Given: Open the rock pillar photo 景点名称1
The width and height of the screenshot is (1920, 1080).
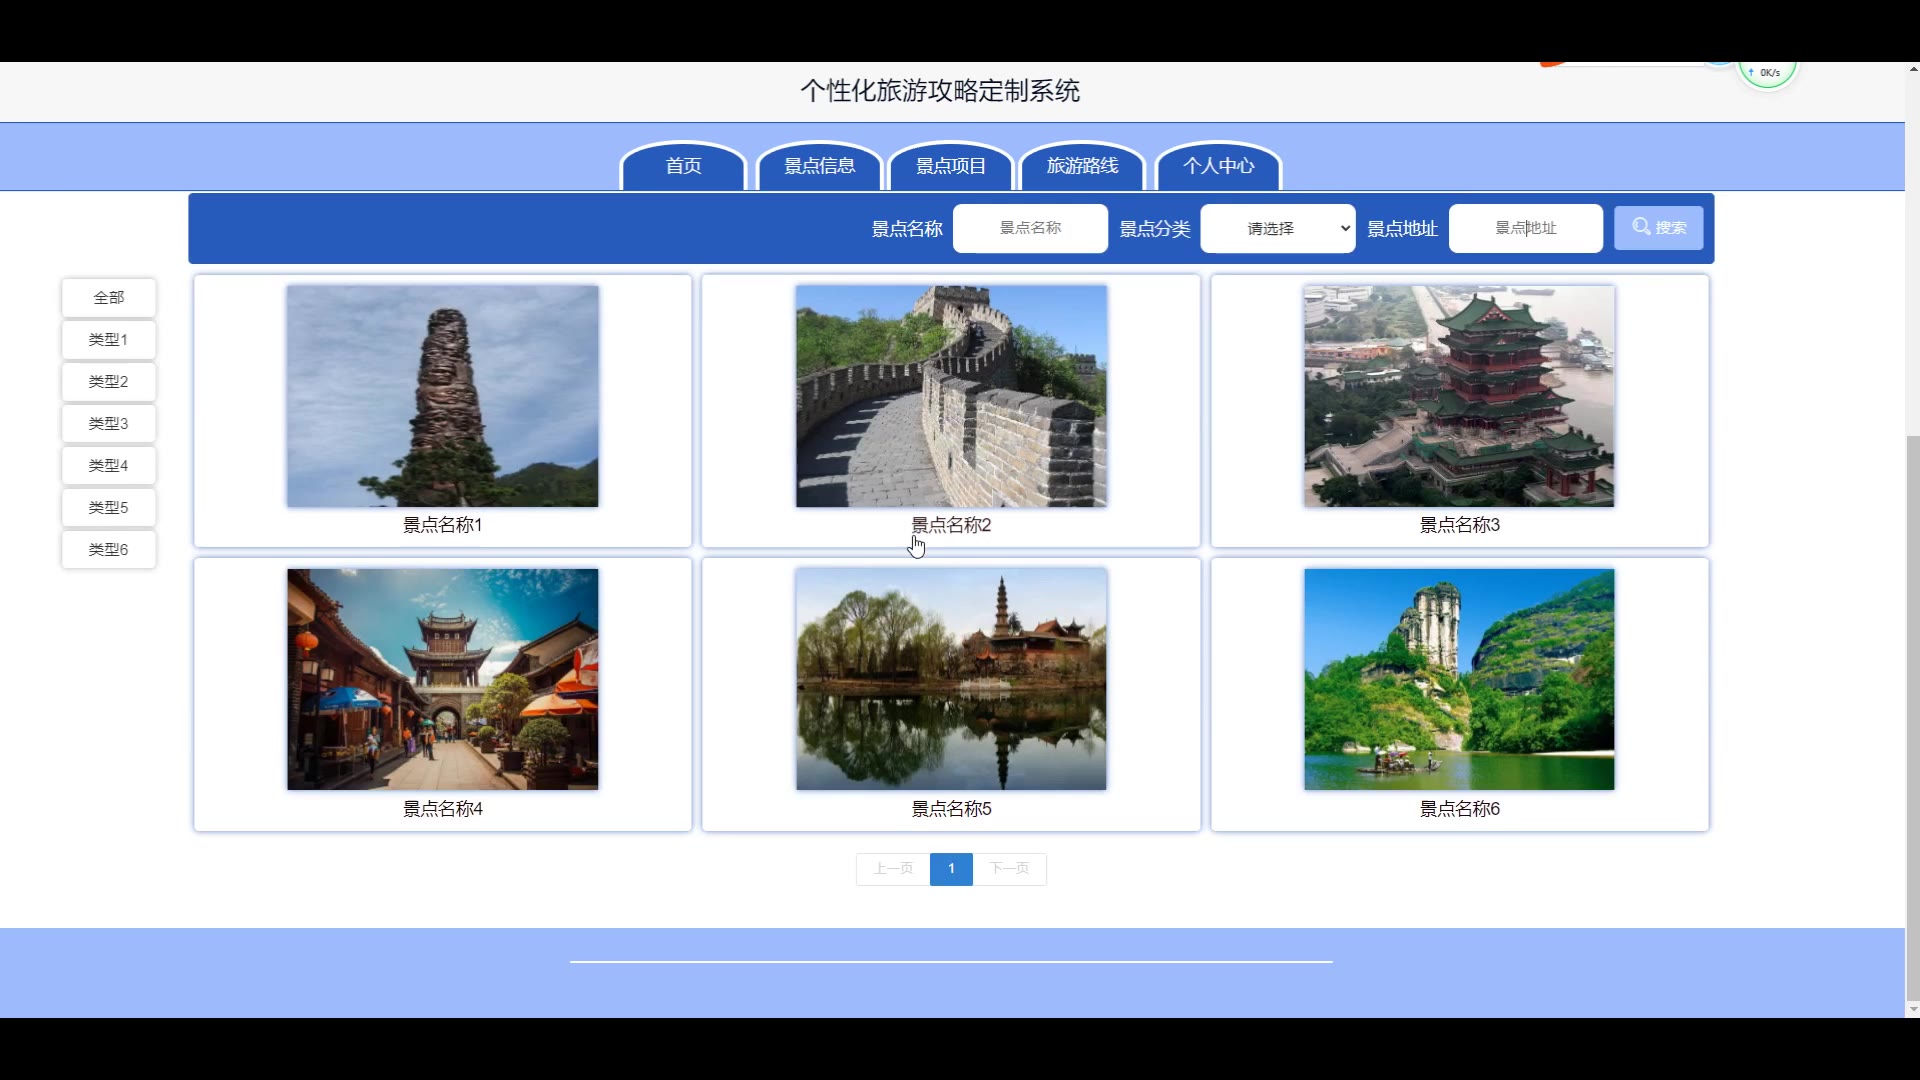Looking at the screenshot, I should point(442,396).
